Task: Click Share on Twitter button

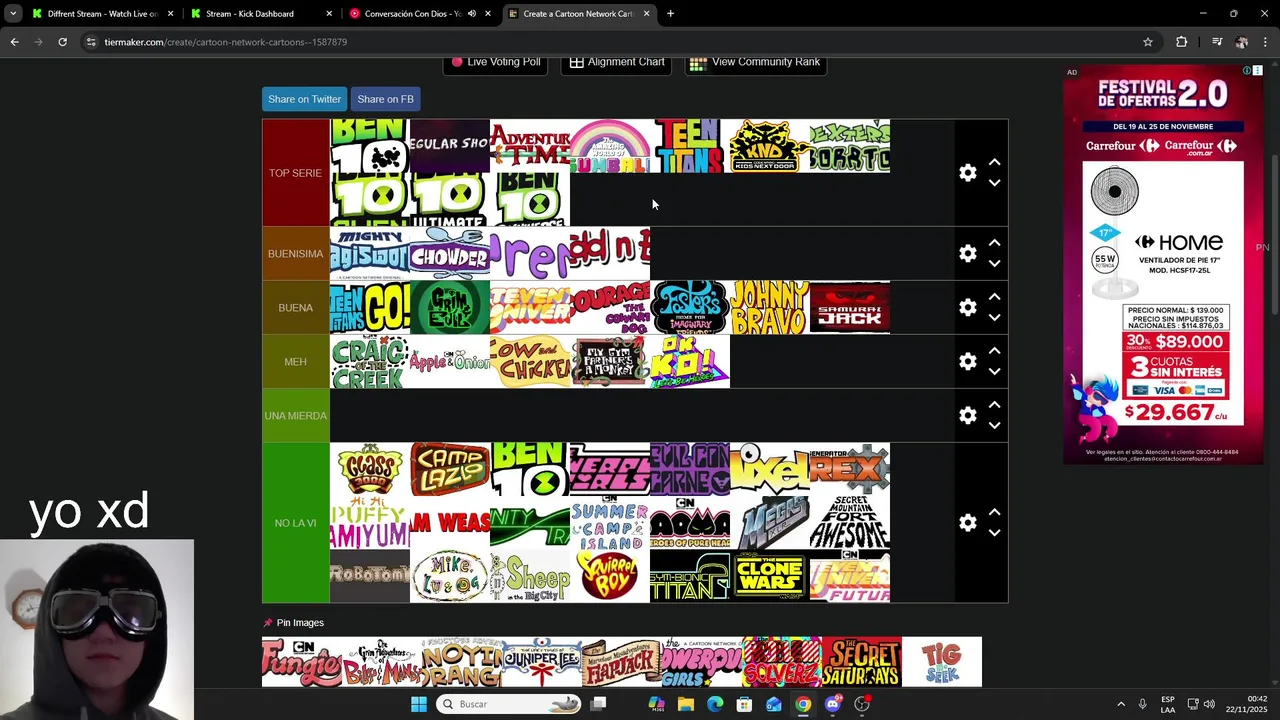Action: [x=304, y=99]
